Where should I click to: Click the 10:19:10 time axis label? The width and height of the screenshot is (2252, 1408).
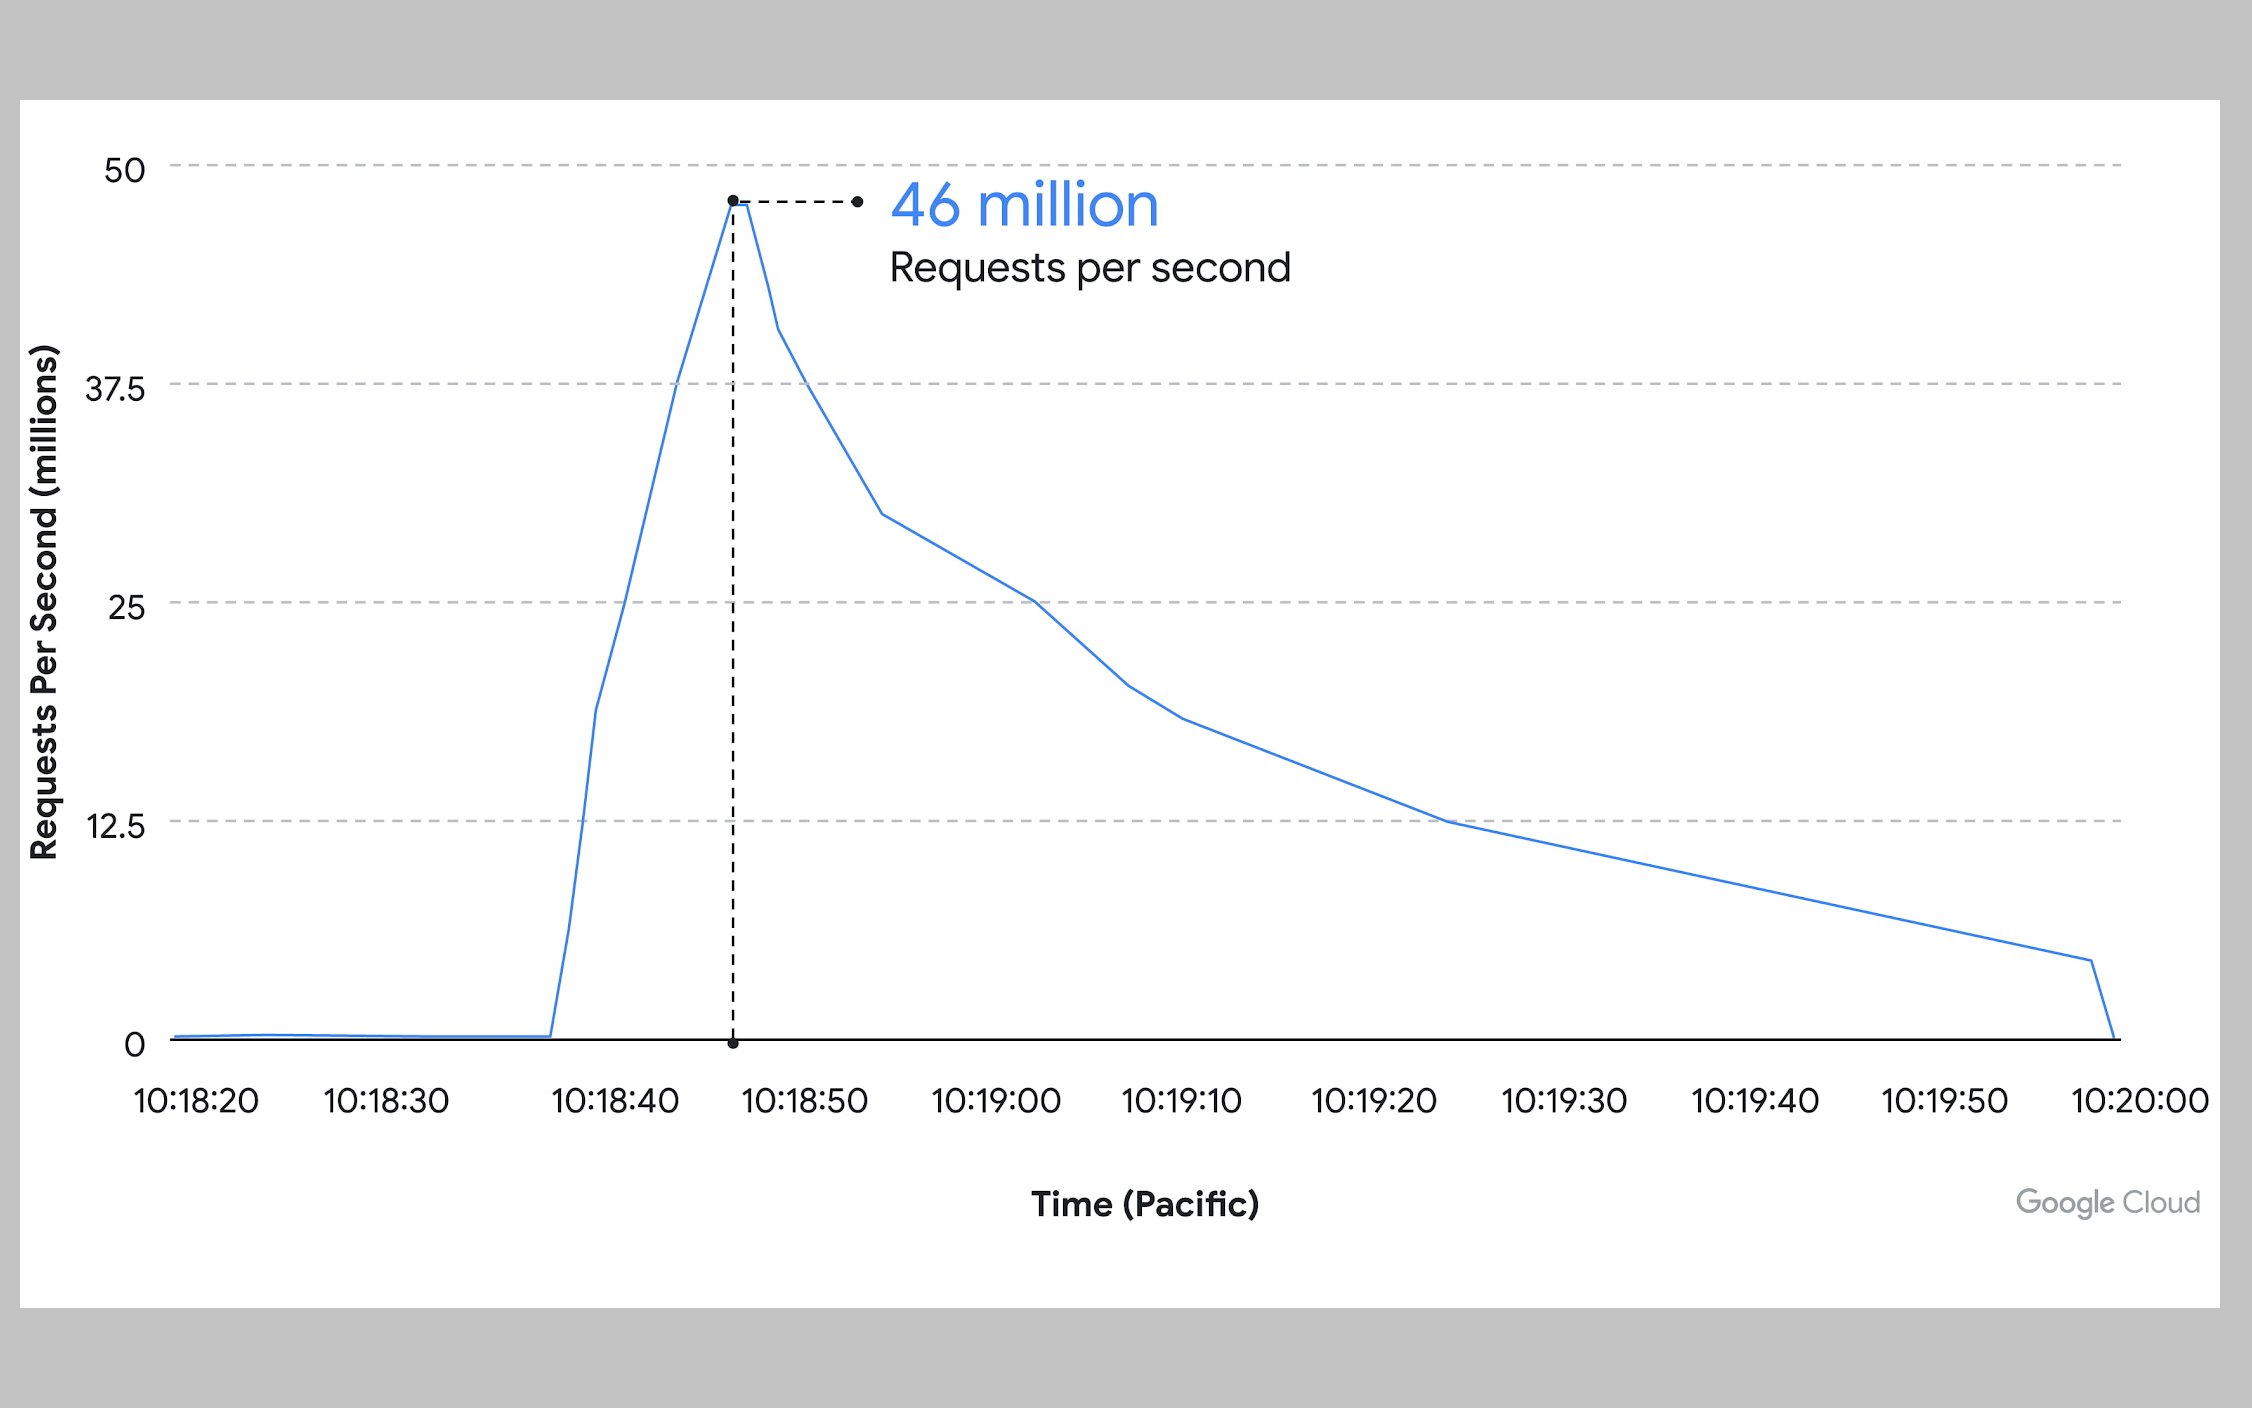click(x=1181, y=1101)
